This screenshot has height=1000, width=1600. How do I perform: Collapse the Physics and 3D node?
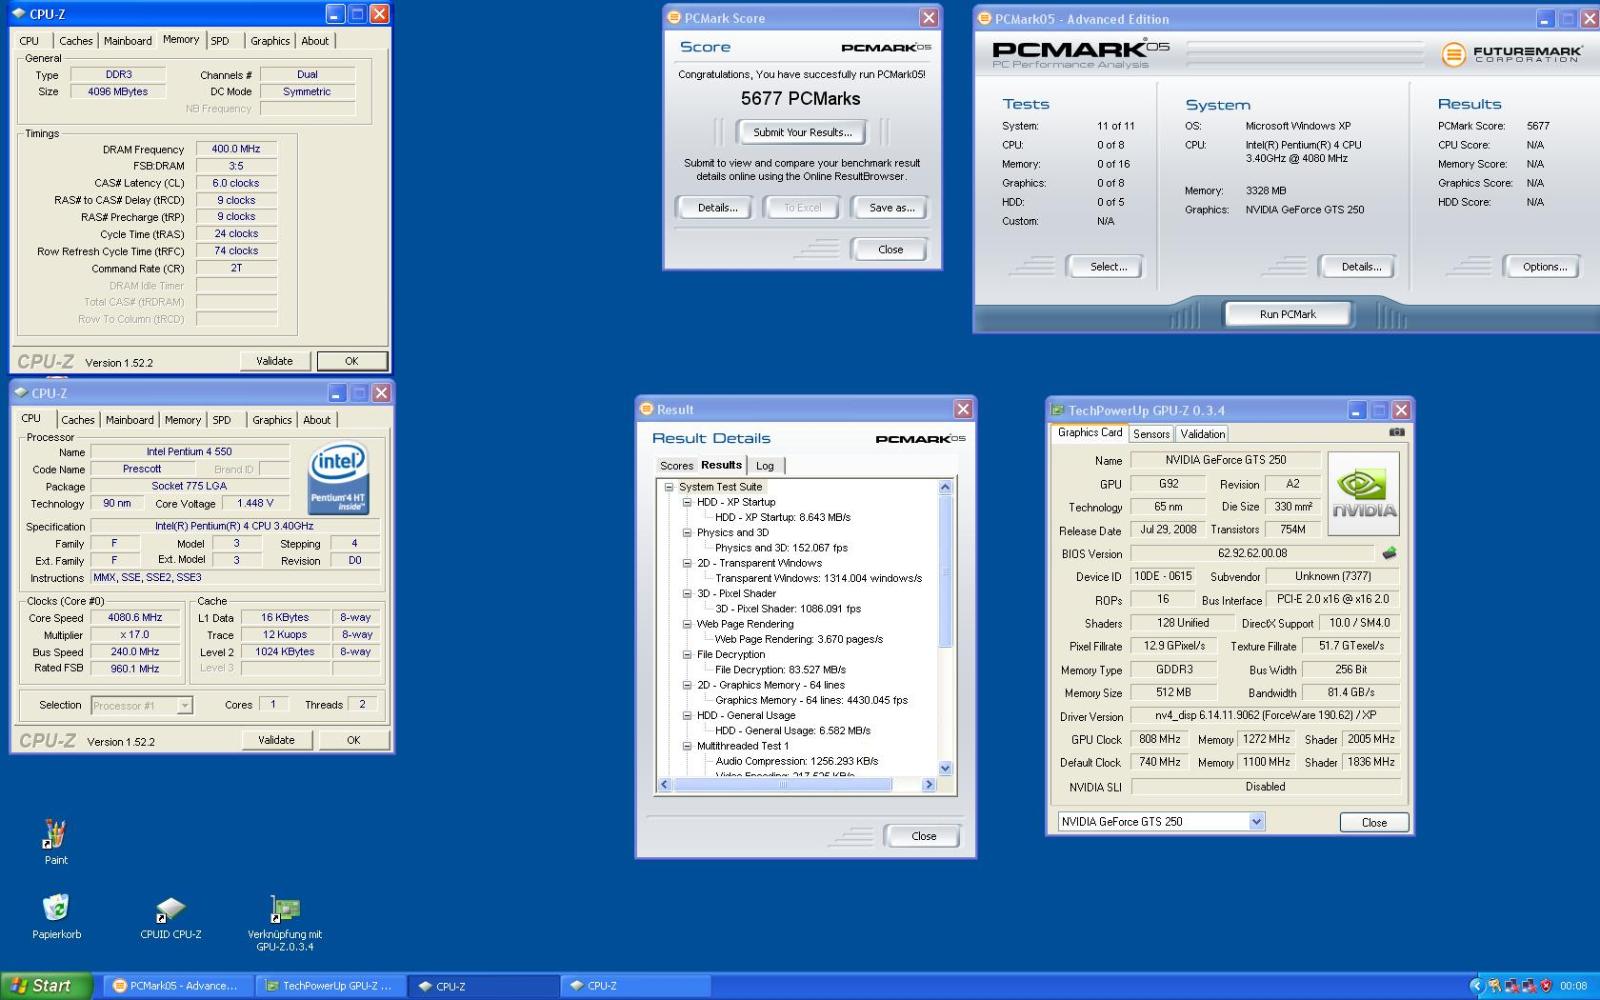tap(687, 533)
